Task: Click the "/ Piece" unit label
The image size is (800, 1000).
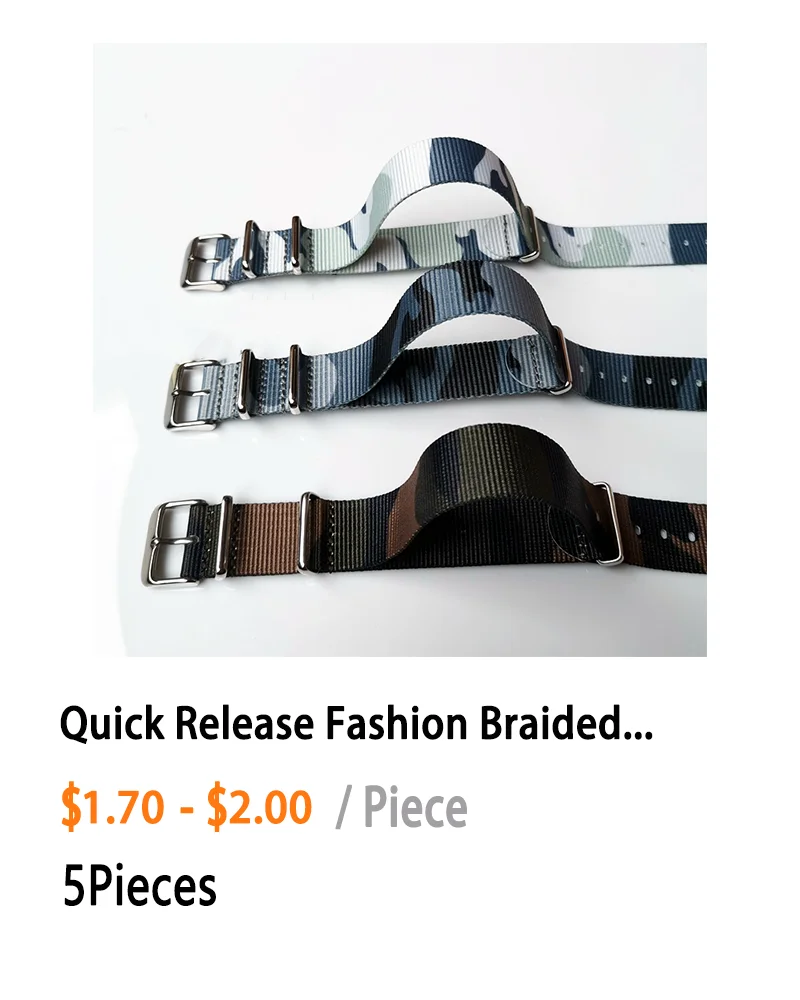Action: (x=402, y=808)
